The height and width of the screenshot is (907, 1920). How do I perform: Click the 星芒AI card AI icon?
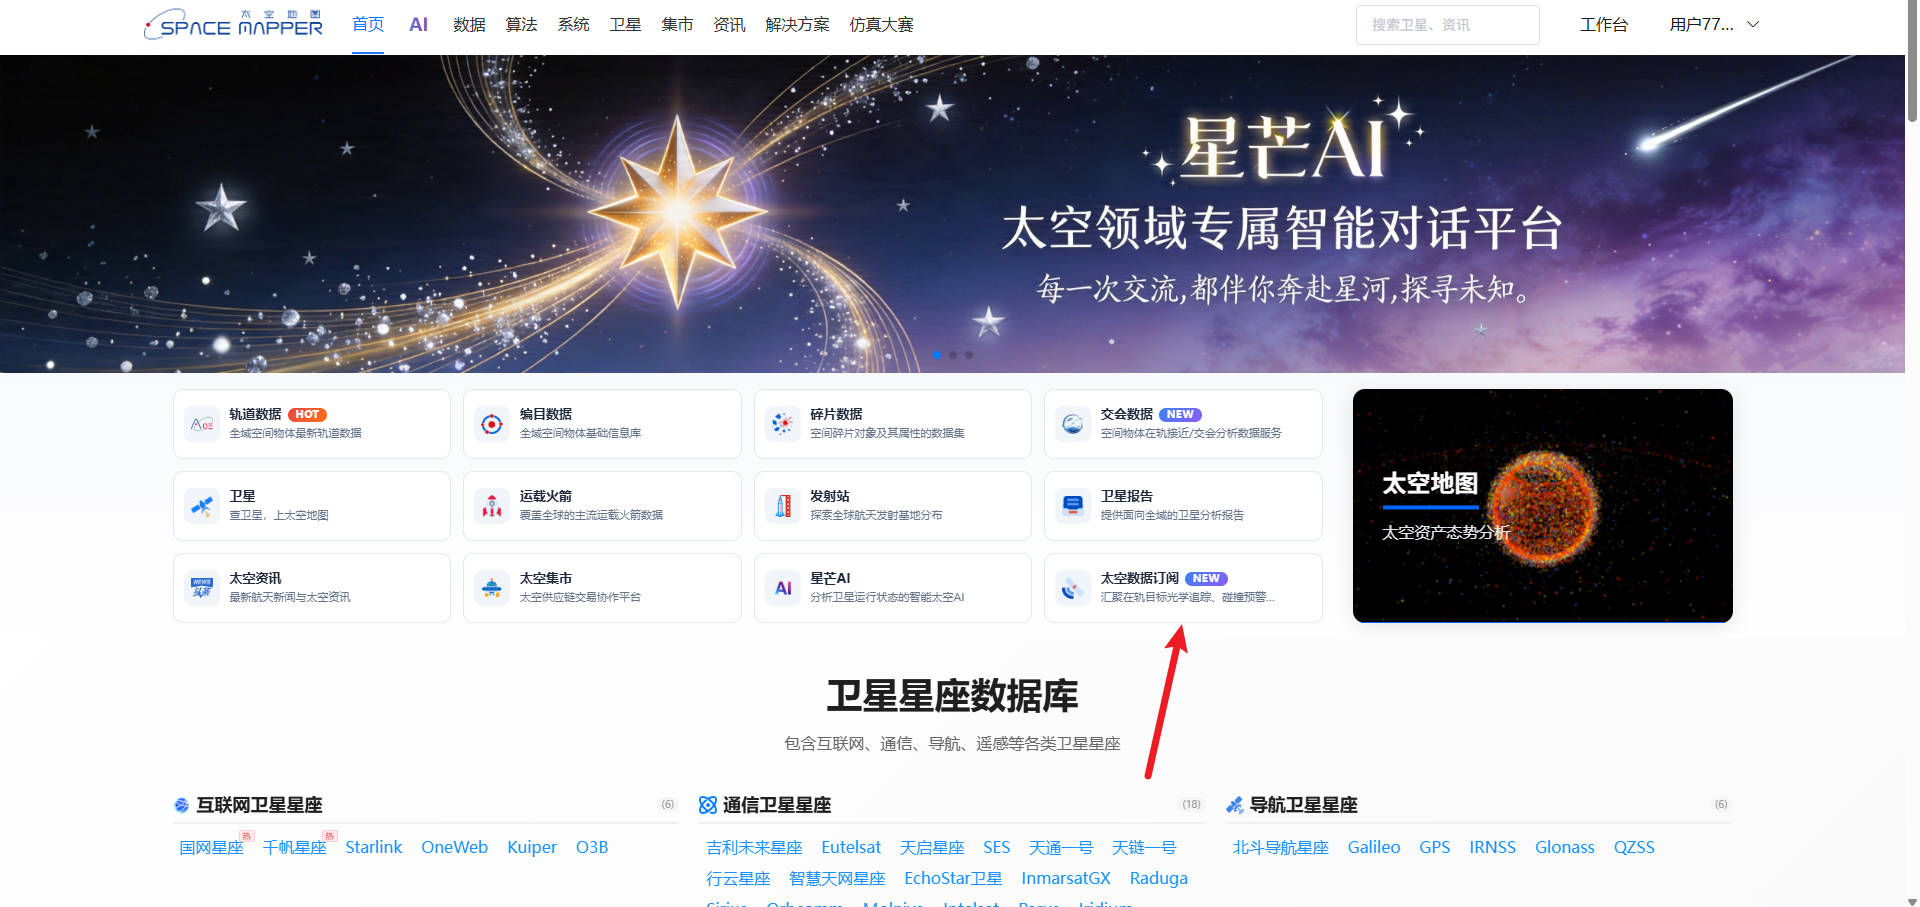click(783, 588)
